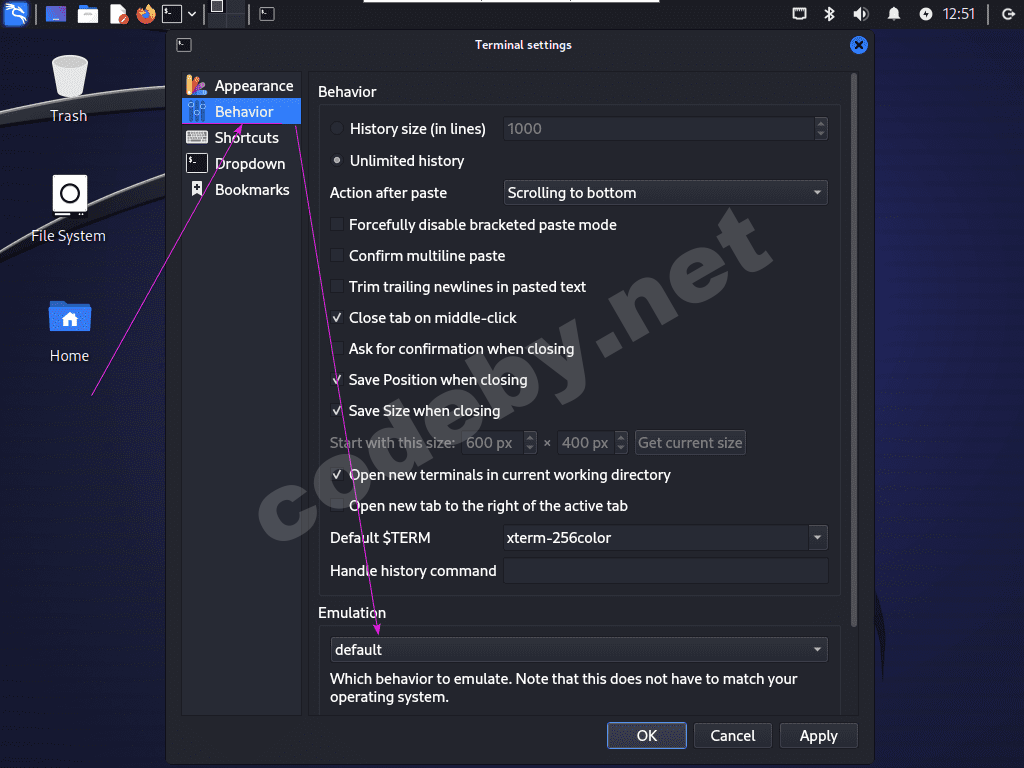Click the volume speaker icon
Image resolution: width=1024 pixels, height=768 pixels.
click(x=861, y=14)
